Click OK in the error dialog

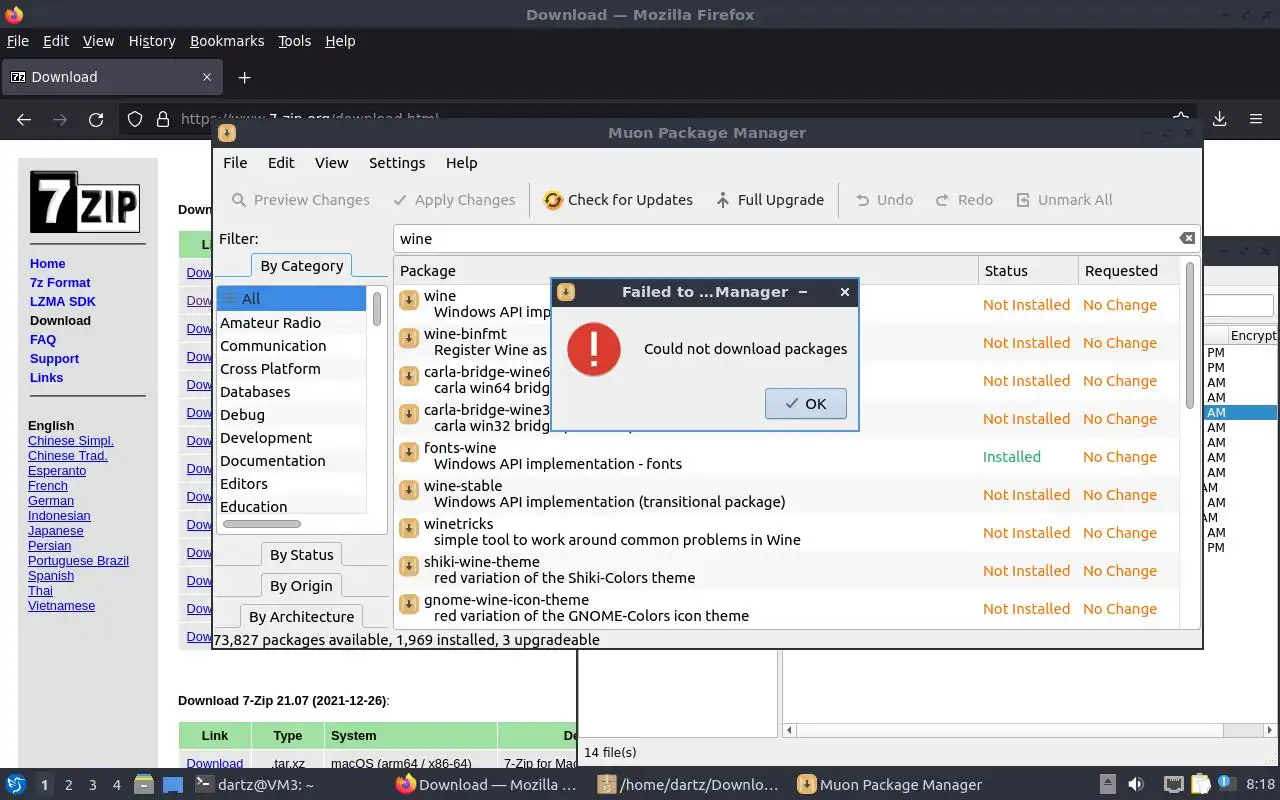[805, 404]
